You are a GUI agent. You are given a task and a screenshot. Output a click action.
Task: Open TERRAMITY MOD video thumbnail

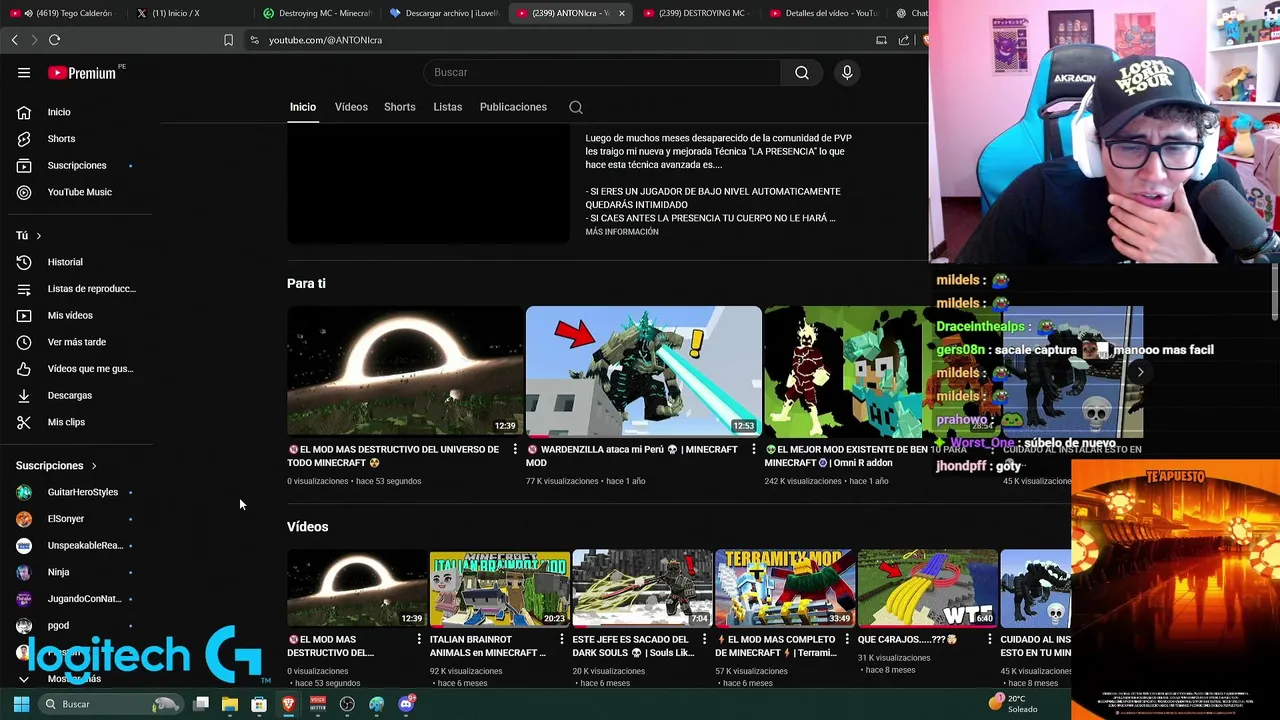click(x=785, y=589)
